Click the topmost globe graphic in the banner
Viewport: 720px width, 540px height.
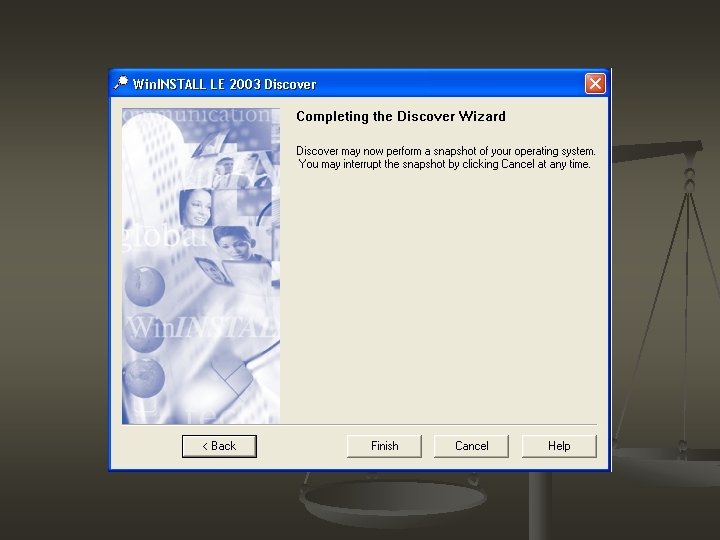coord(145,286)
